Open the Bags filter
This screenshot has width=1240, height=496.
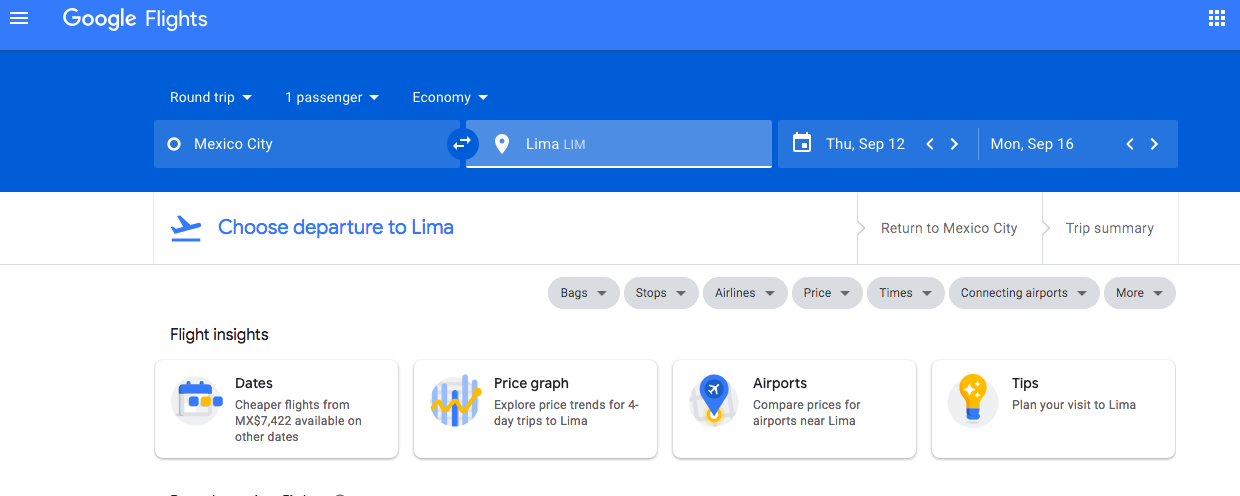(x=584, y=293)
